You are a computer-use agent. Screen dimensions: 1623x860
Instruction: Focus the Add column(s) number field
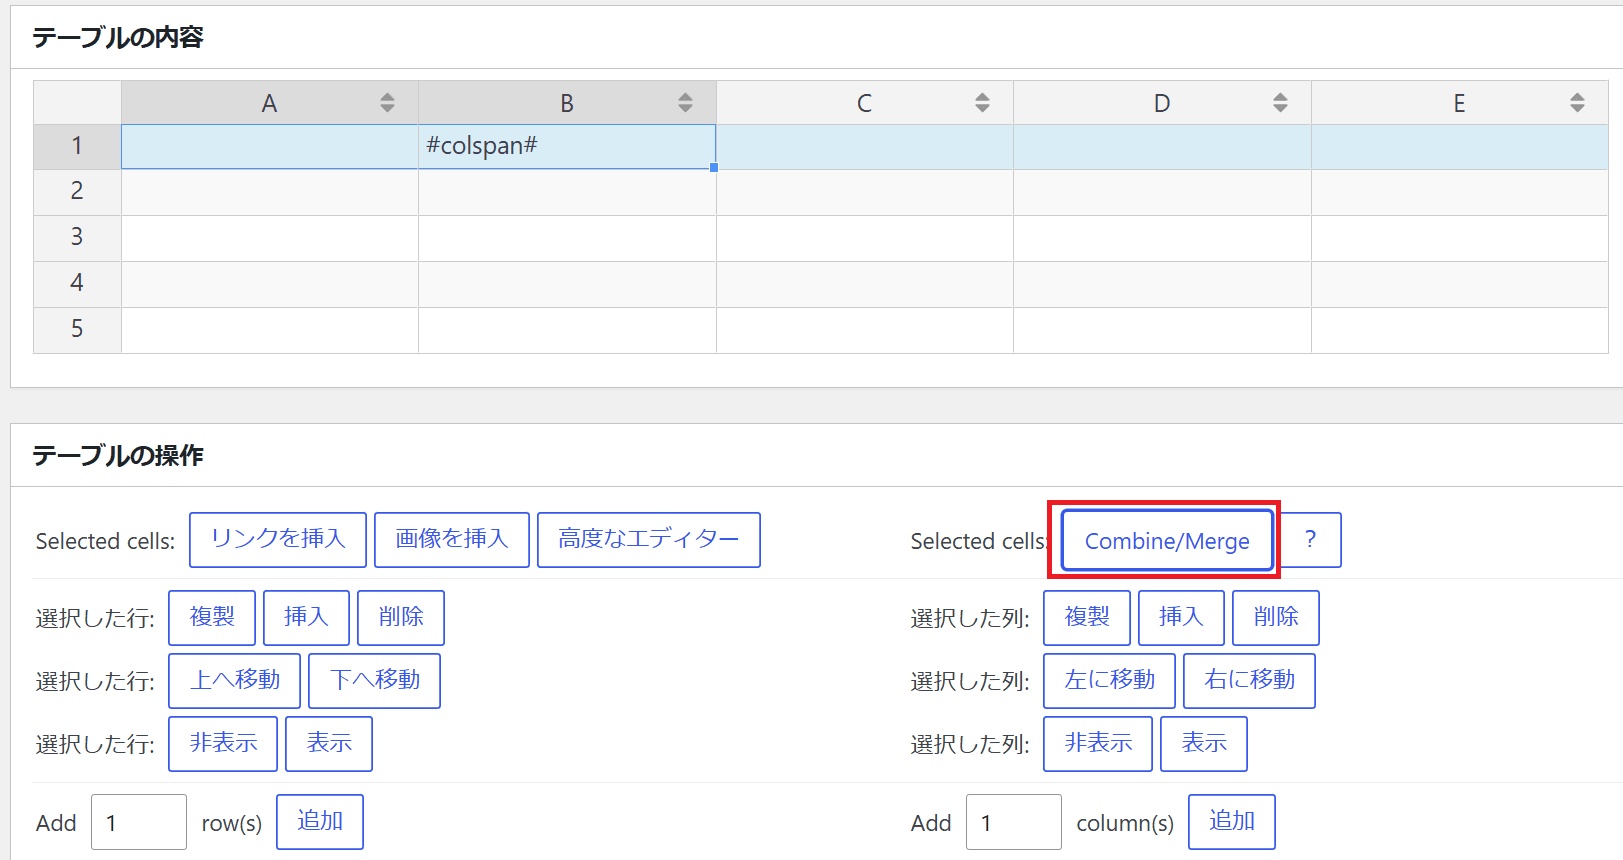click(1013, 822)
